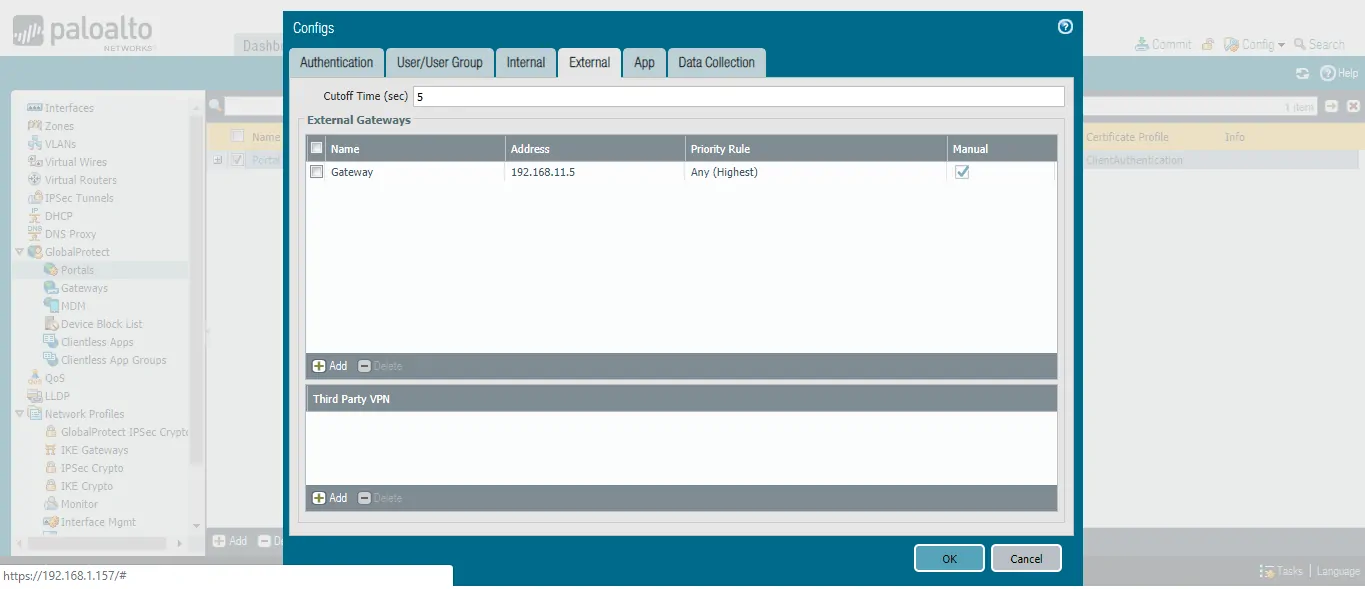The height and width of the screenshot is (589, 1365).
Task: Check the Gateway row checkbox
Action: 317,172
